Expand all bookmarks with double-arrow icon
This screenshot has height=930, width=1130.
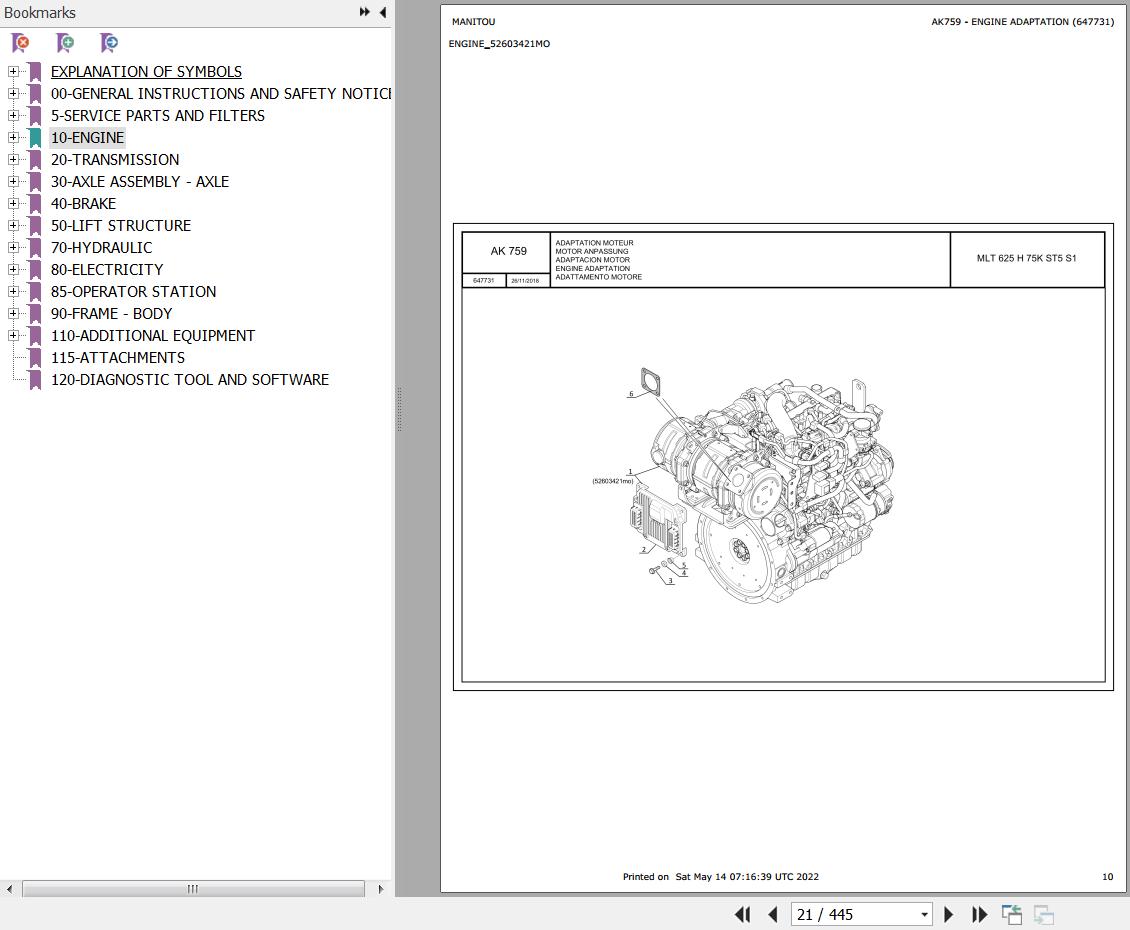point(365,12)
